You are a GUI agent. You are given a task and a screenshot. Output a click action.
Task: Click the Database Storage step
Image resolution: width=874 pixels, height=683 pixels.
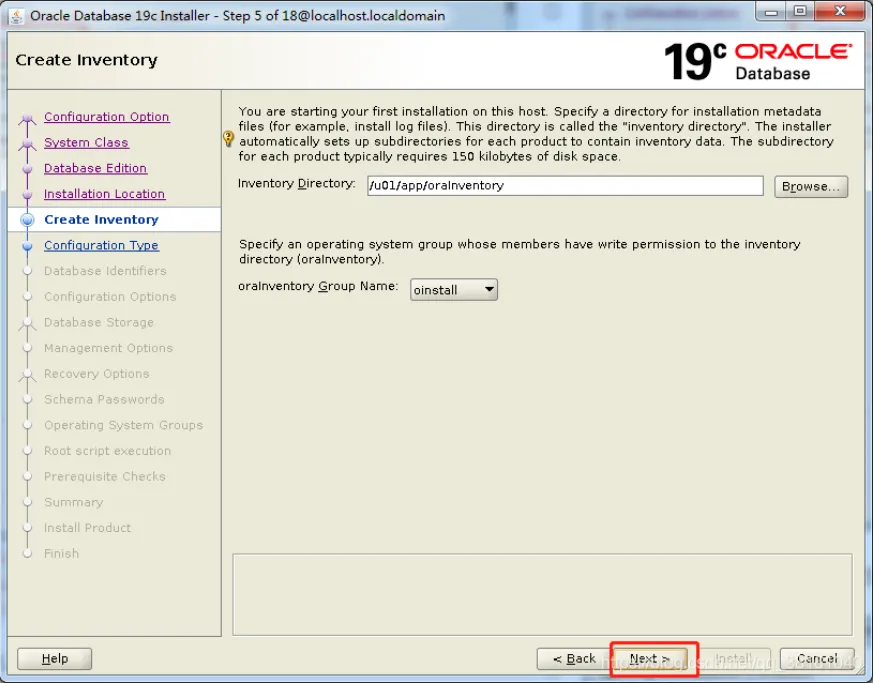(99, 322)
